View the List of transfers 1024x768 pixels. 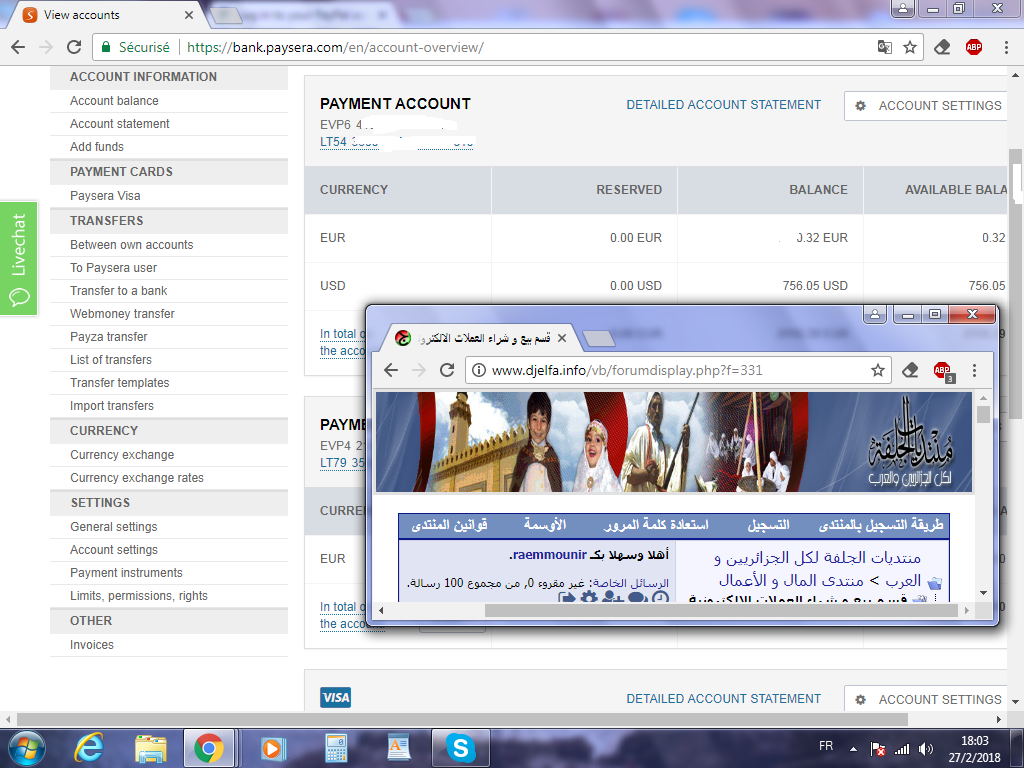point(110,359)
